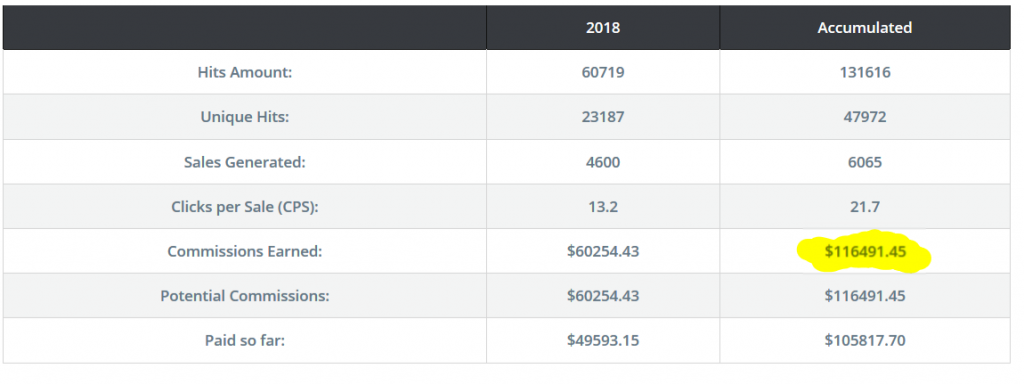Select accumulated sales value 6065

click(x=865, y=162)
